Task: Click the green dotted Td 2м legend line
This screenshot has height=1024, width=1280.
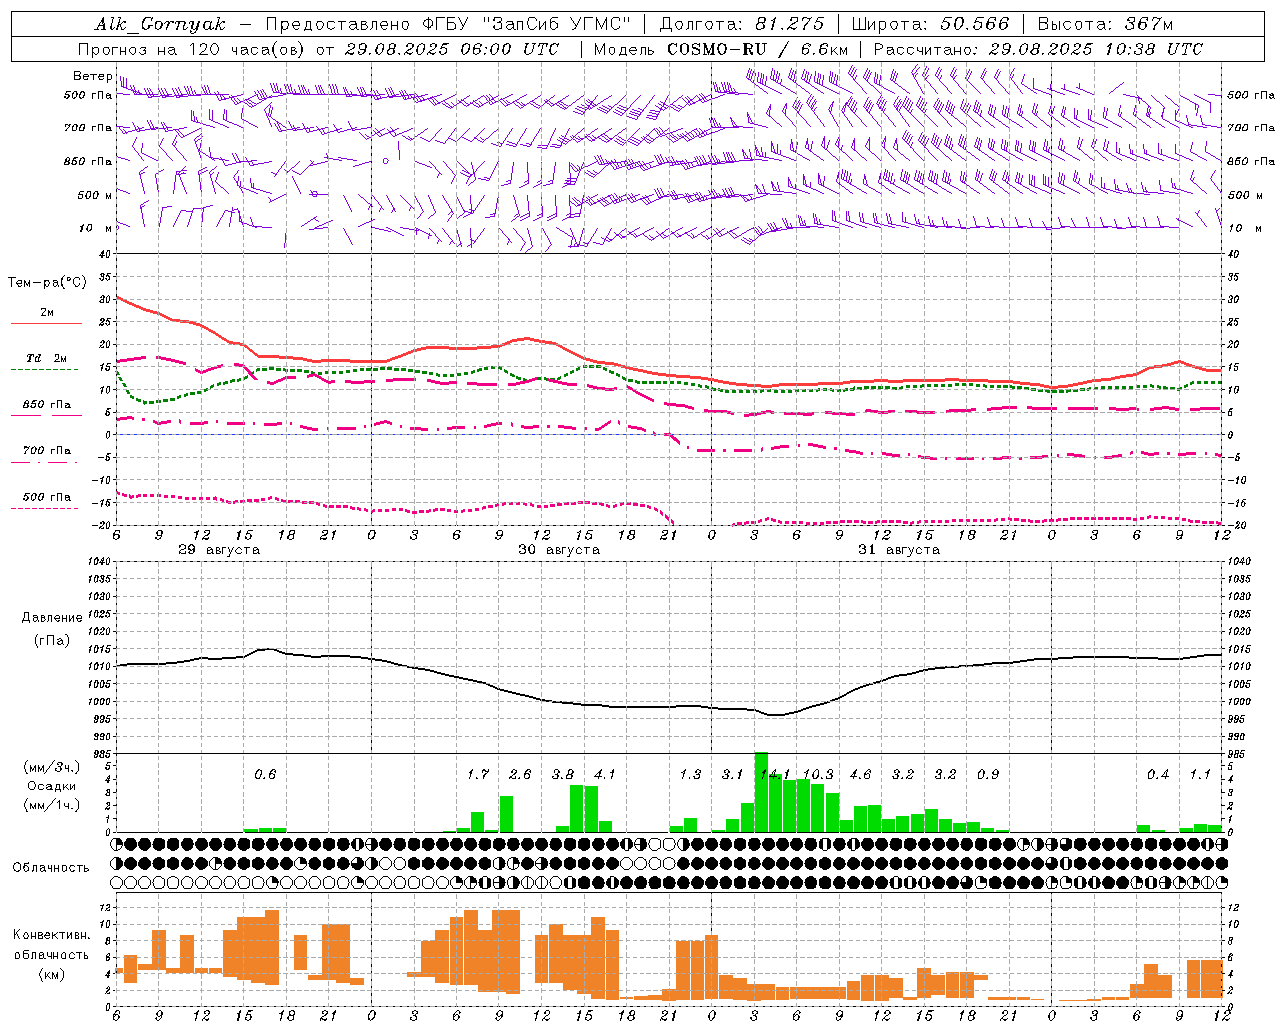Action: point(44,370)
